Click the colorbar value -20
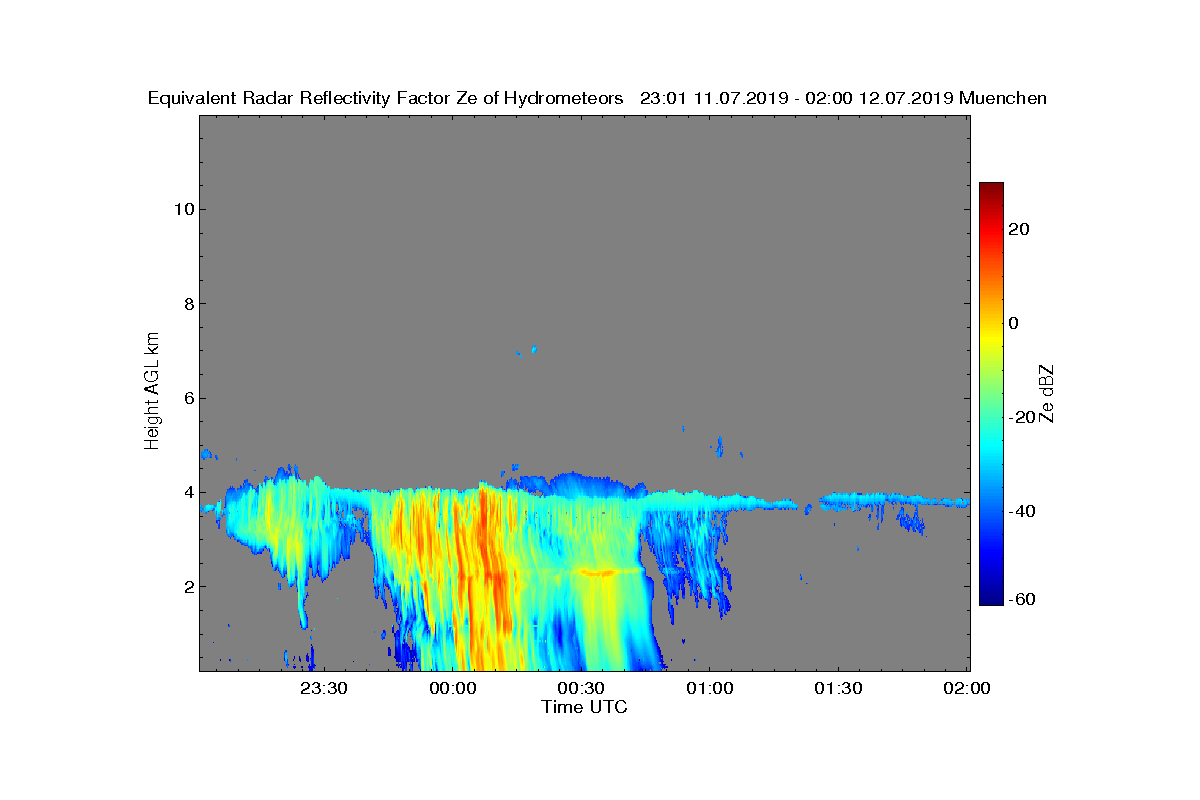1200x800 pixels. click(x=1020, y=417)
